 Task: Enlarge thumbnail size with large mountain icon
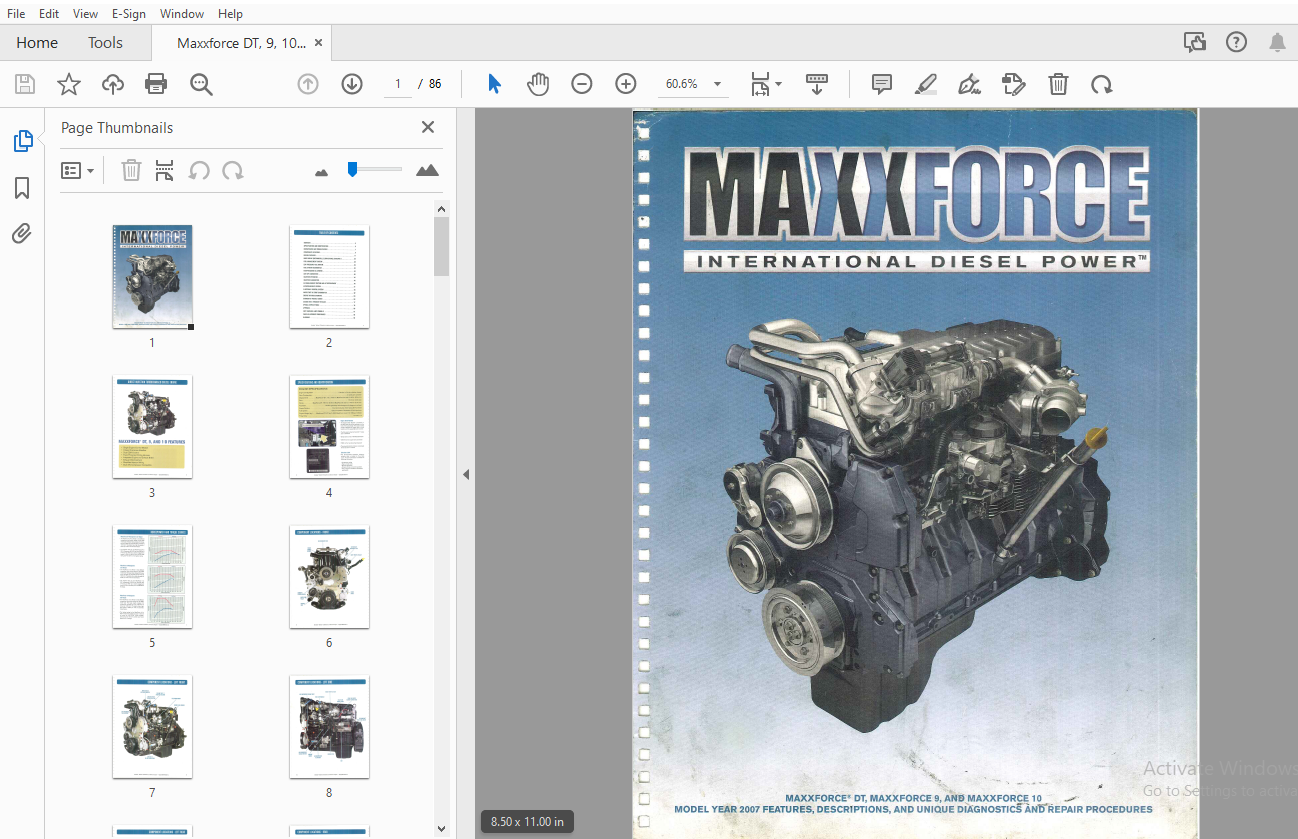click(x=427, y=170)
